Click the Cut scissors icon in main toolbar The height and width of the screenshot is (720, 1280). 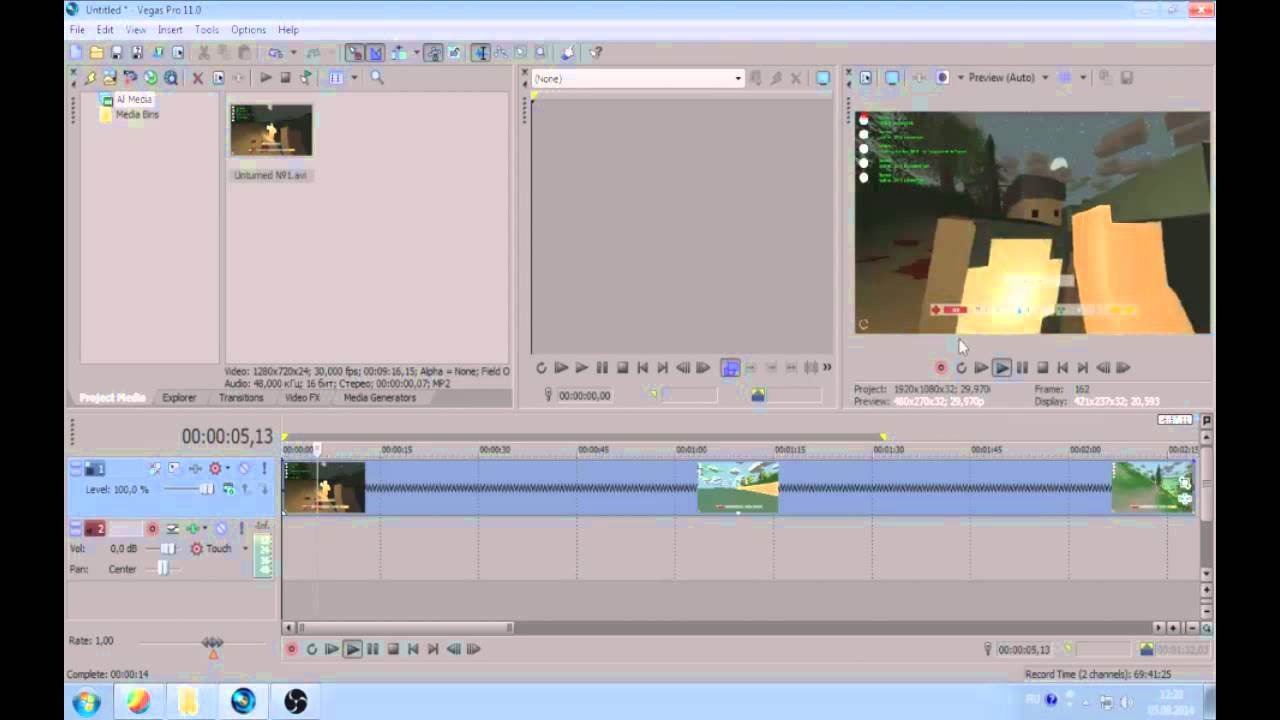[202, 52]
